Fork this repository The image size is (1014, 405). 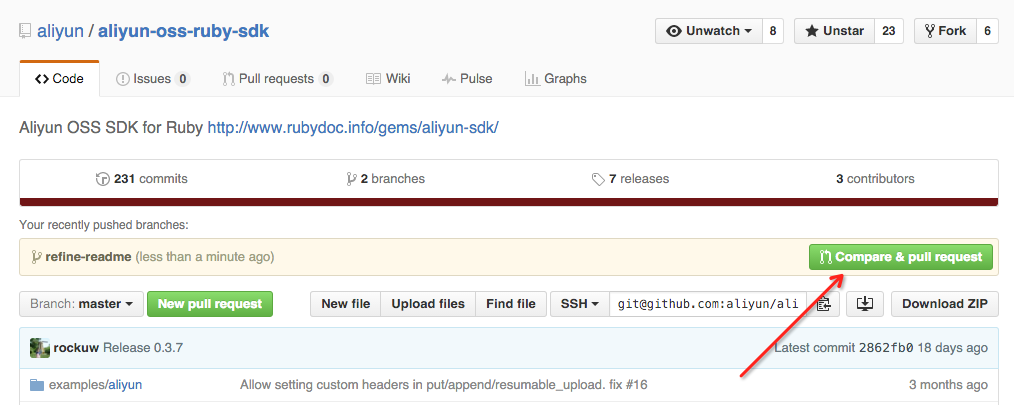click(943, 31)
